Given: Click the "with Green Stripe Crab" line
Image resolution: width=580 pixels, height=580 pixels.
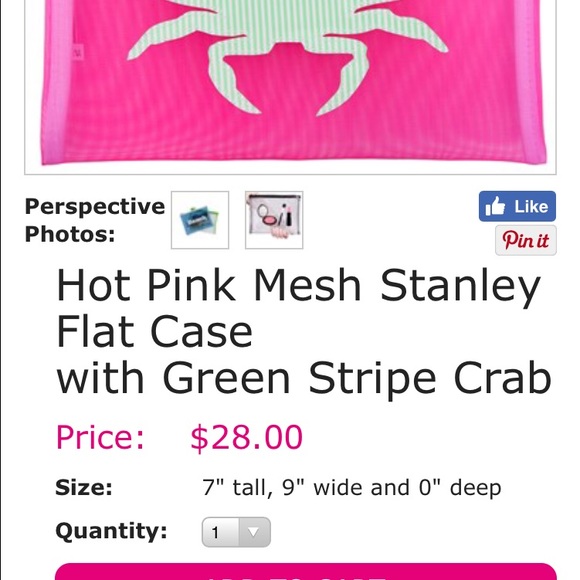Looking at the screenshot, I should pyautogui.click(x=304, y=379).
